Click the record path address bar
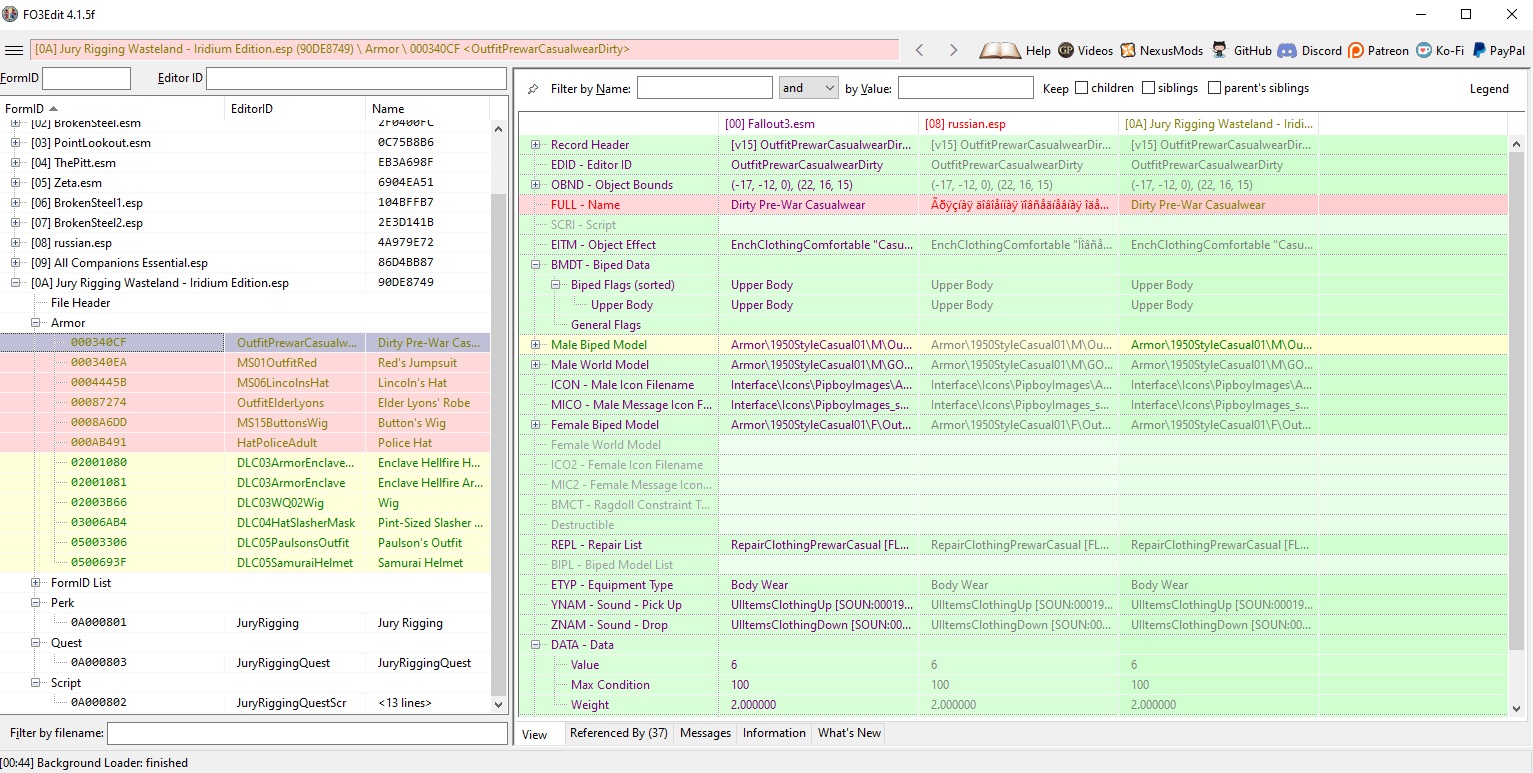This screenshot has width=1533, height=773. click(465, 49)
